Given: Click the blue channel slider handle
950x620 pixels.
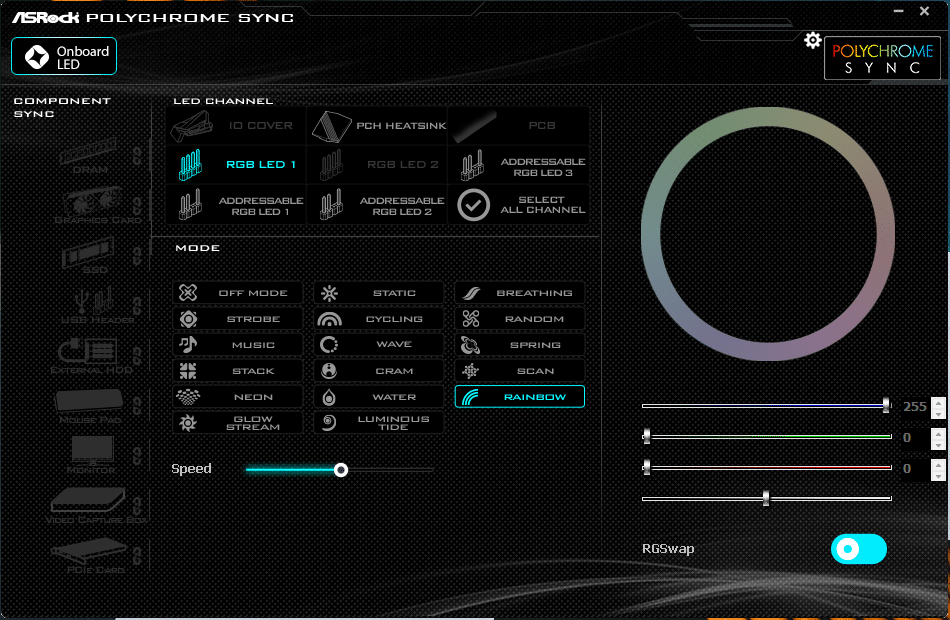Looking at the screenshot, I should point(886,405).
